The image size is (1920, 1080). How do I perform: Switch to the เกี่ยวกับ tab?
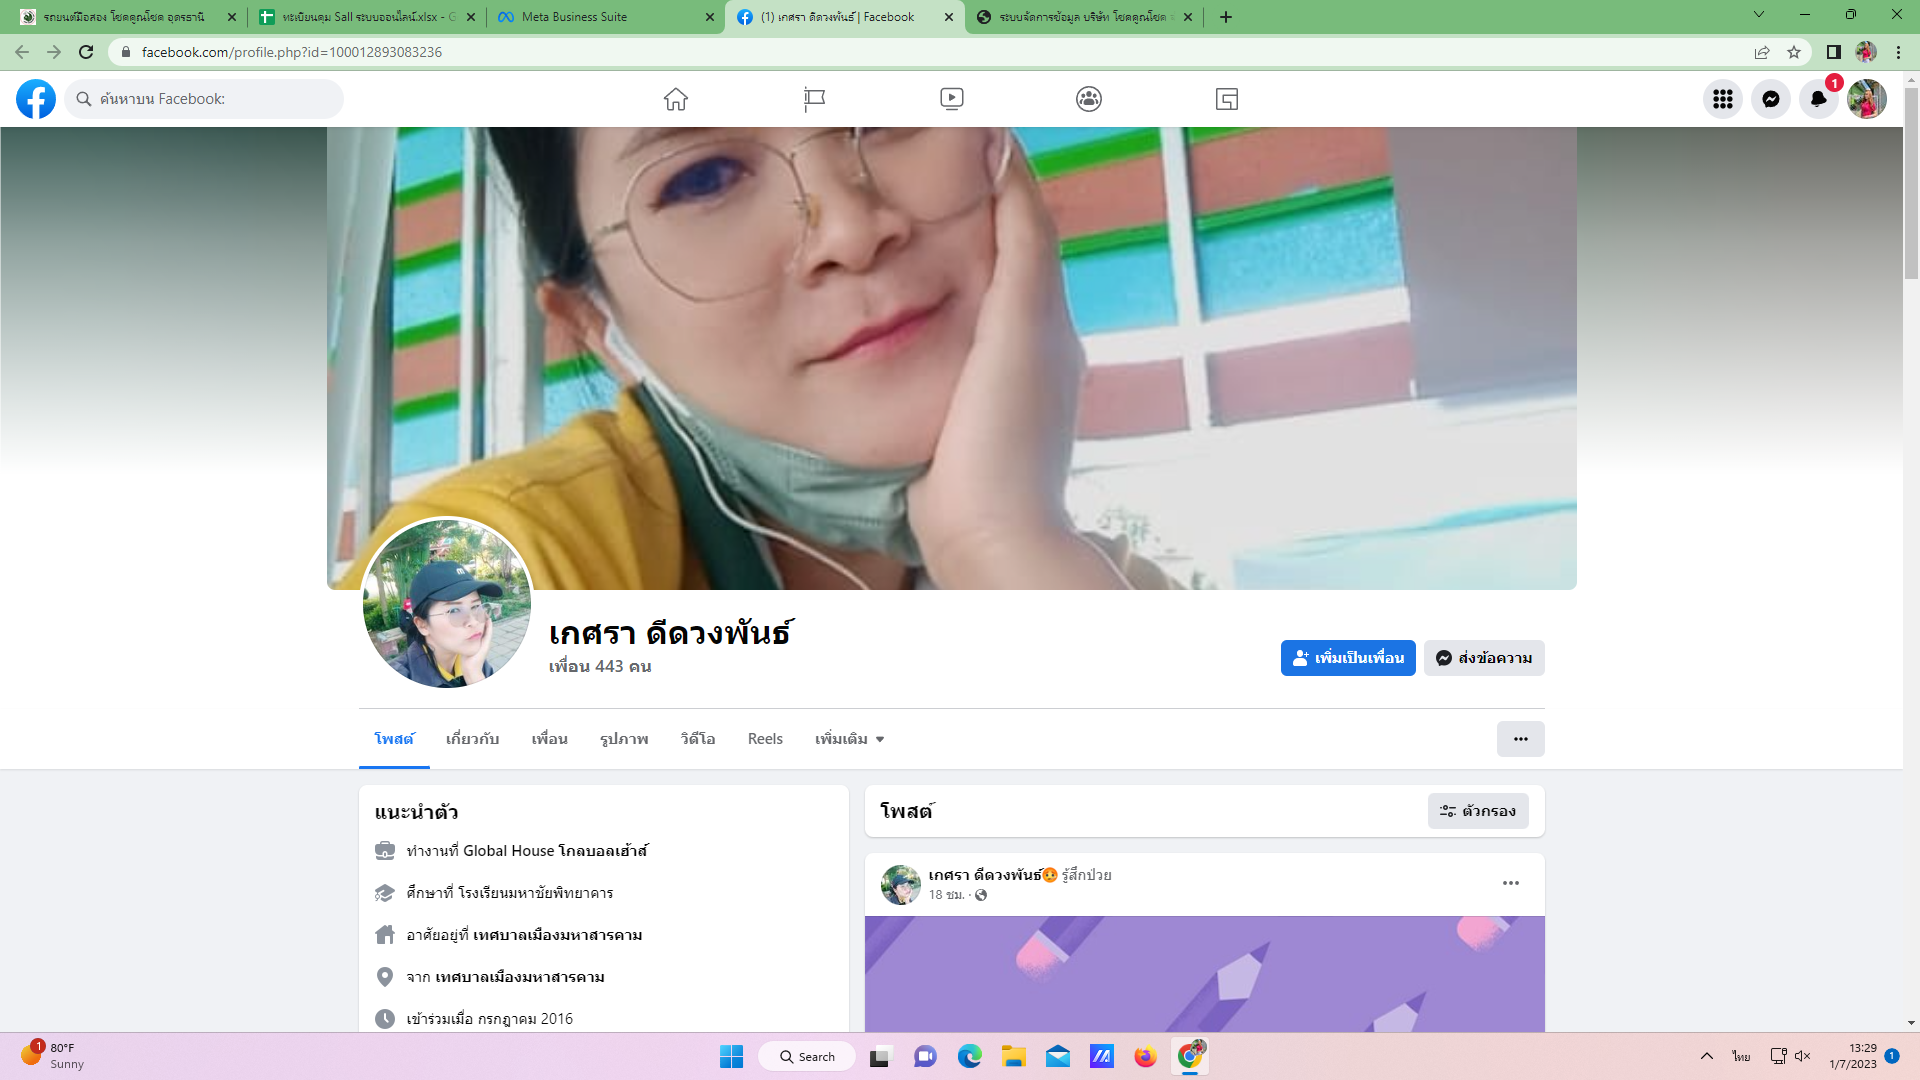click(472, 739)
